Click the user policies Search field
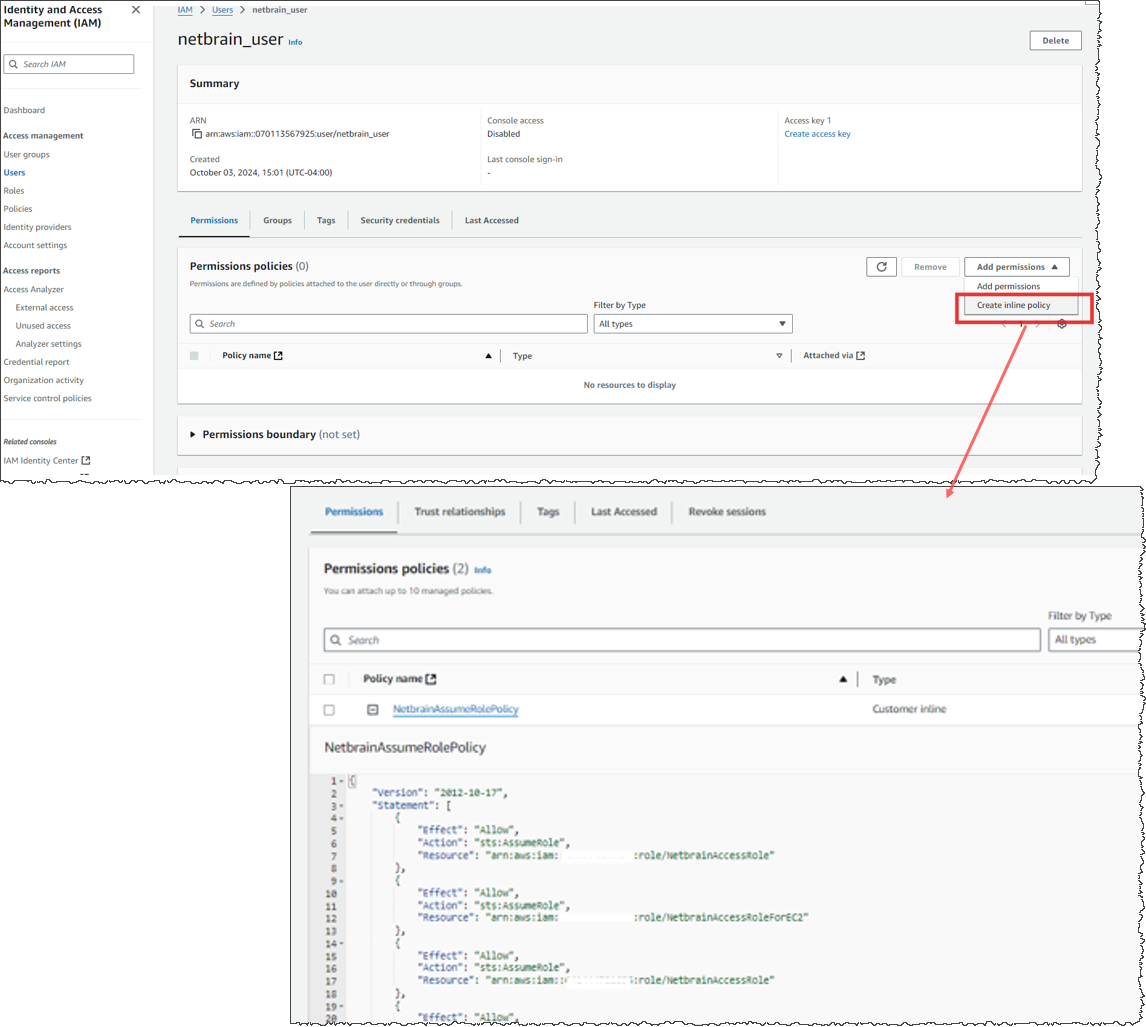1146x1027 pixels. 388,324
